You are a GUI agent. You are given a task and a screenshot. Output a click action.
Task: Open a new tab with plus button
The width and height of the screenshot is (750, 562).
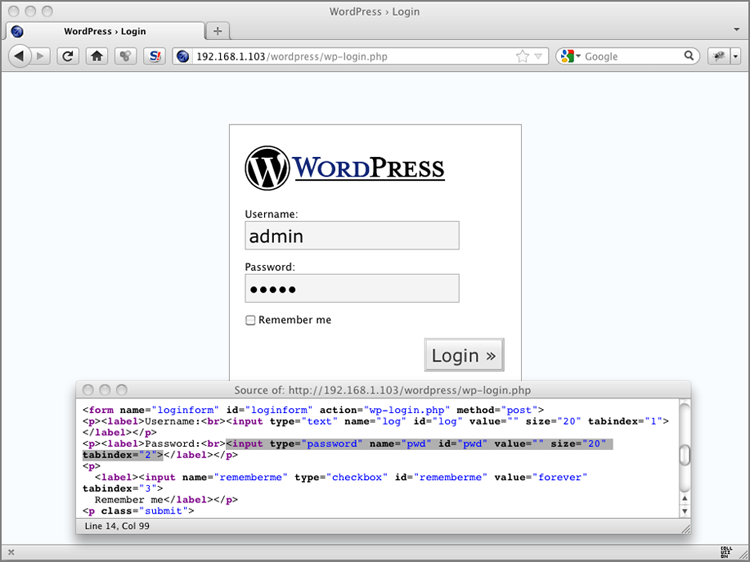[x=218, y=31]
